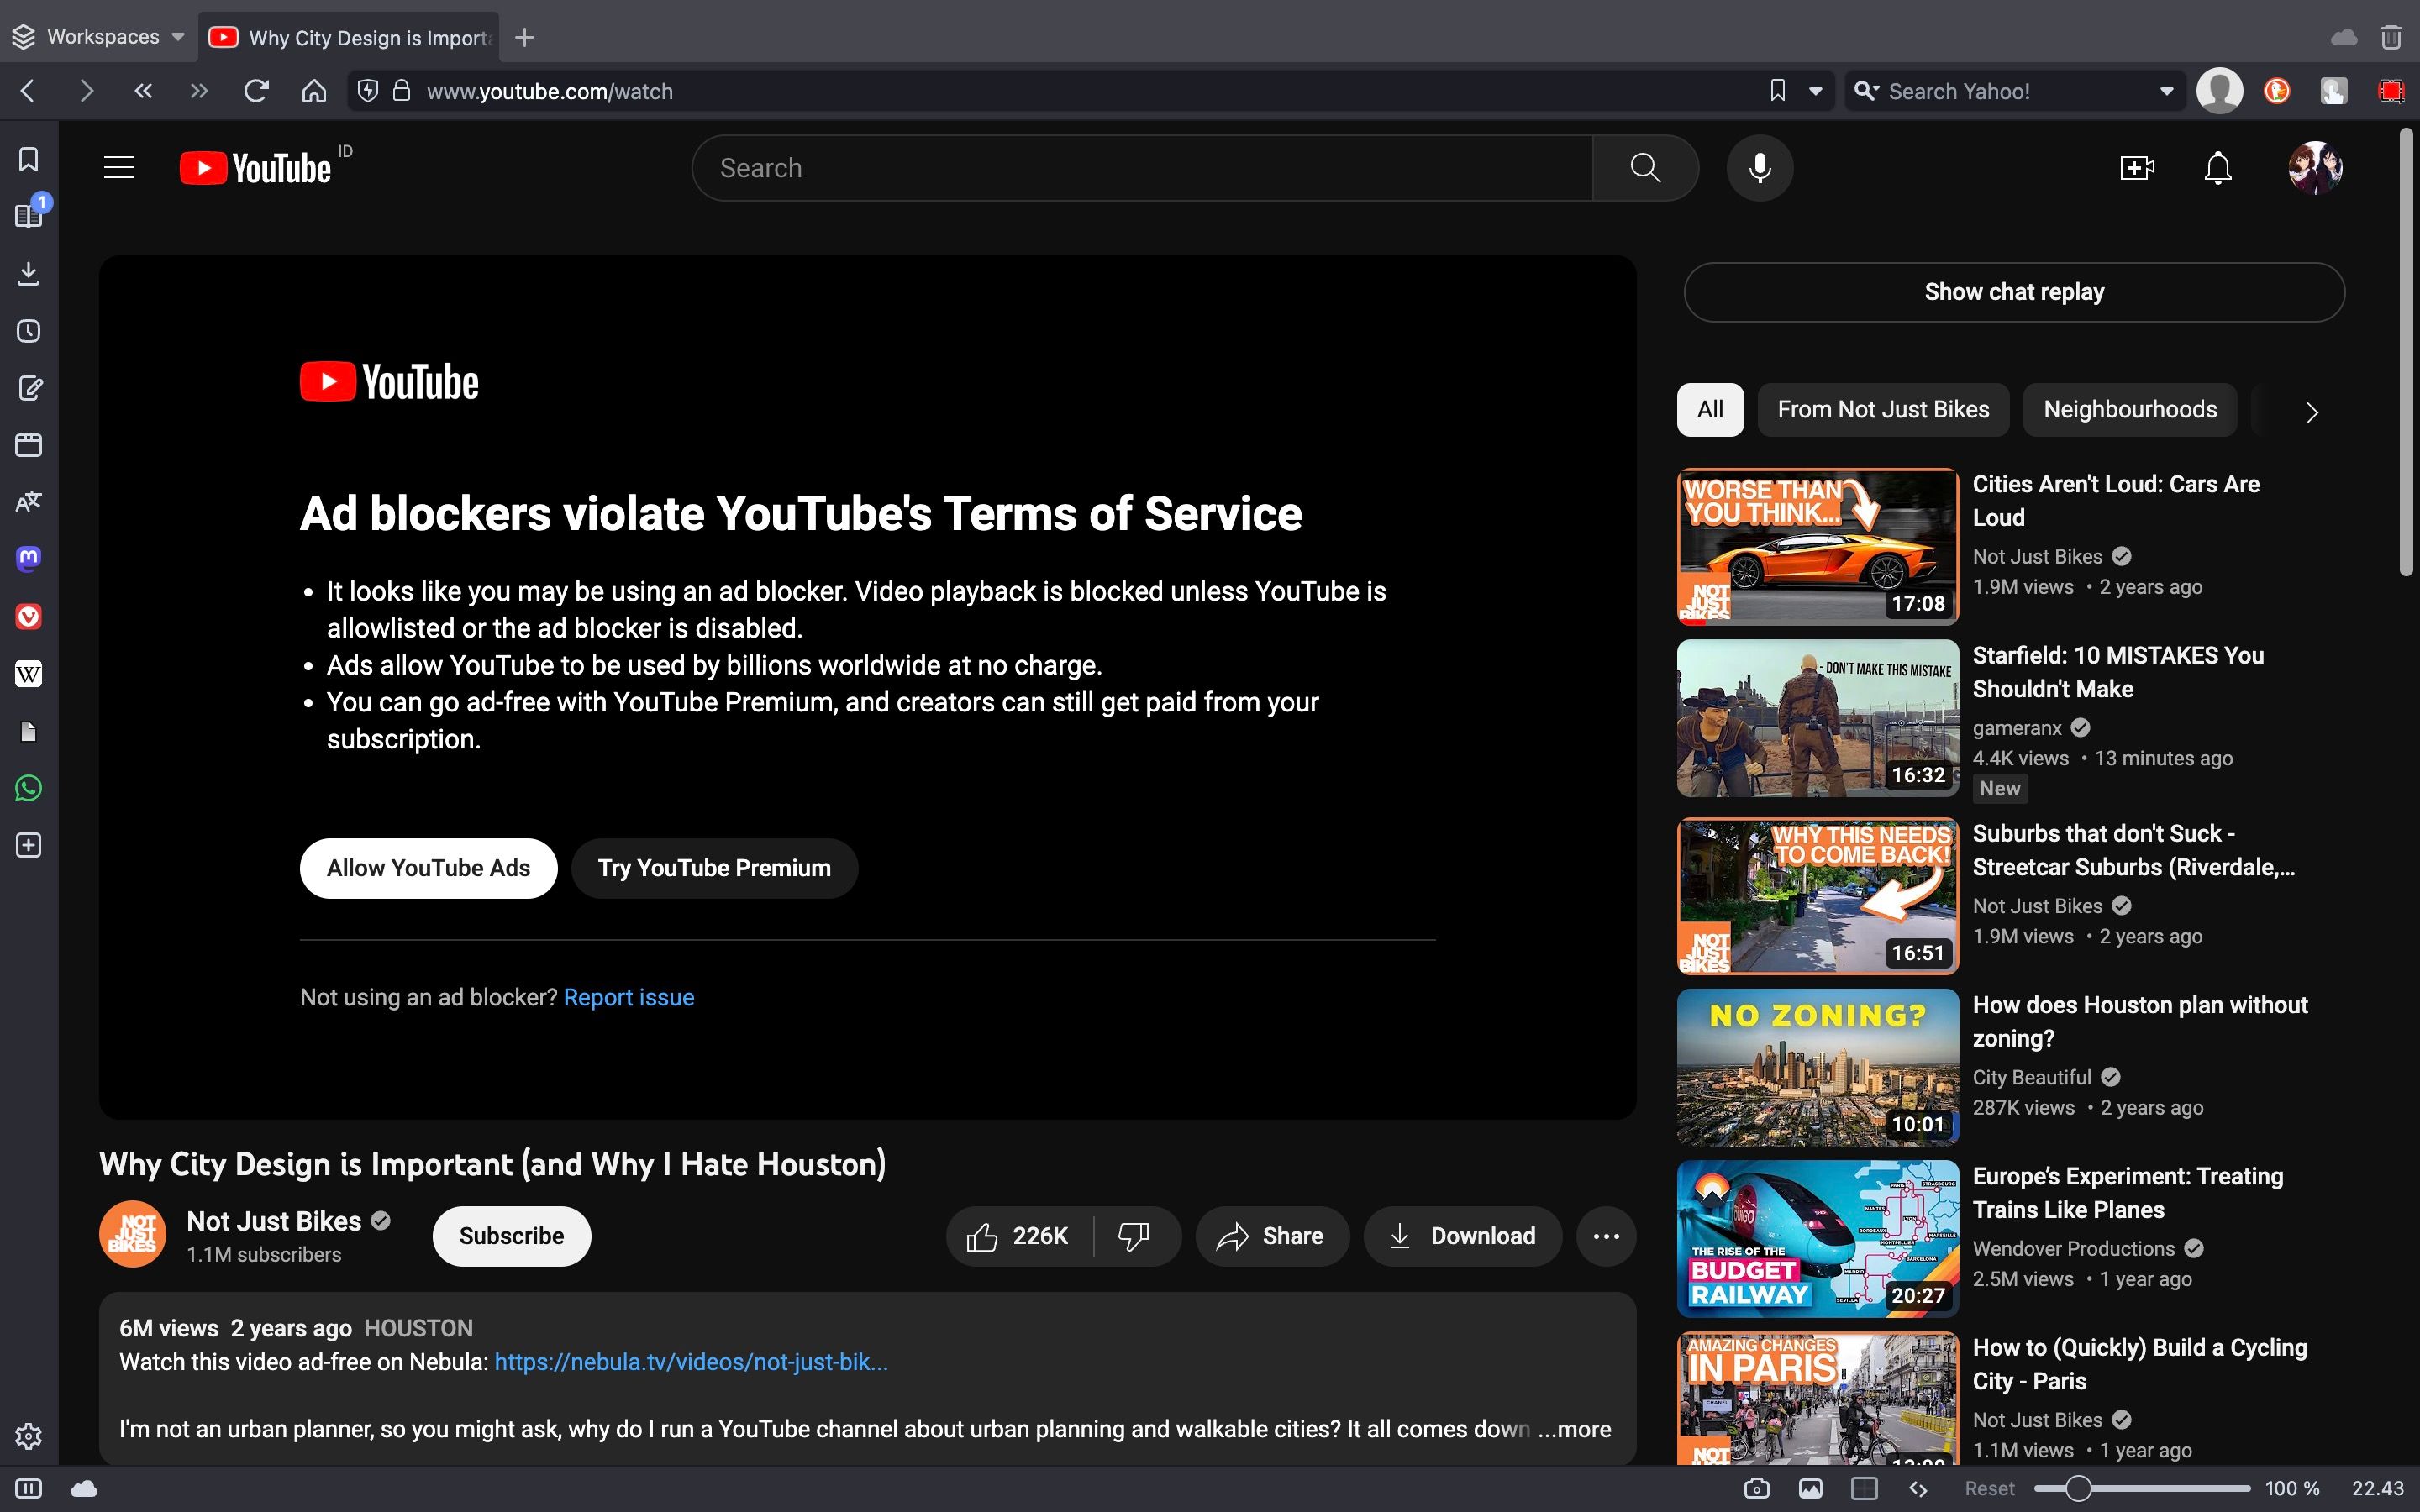The height and width of the screenshot is (1512, 2420).
Task: Click the bookmark save icon in browser toolbar
Action: 1776,89
